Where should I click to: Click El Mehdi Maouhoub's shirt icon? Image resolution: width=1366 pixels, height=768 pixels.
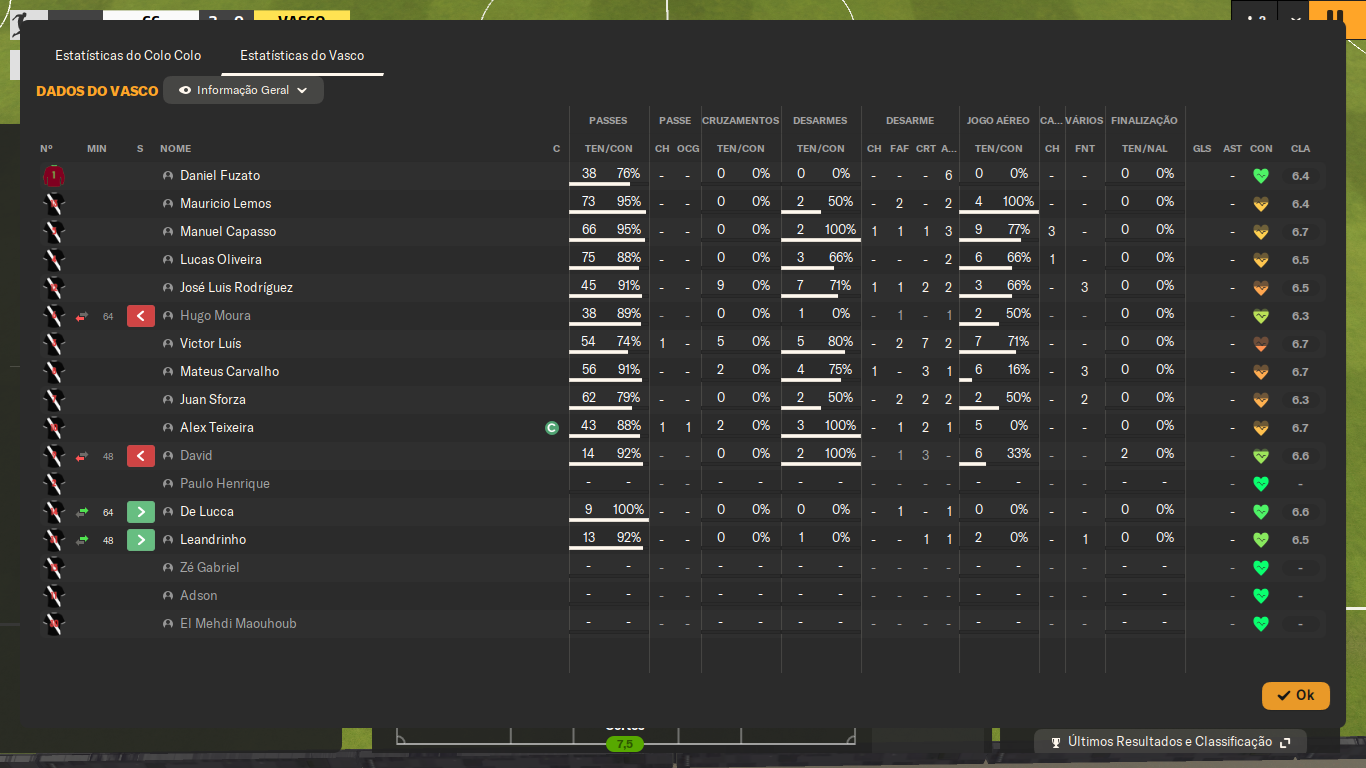click(54, 624)
